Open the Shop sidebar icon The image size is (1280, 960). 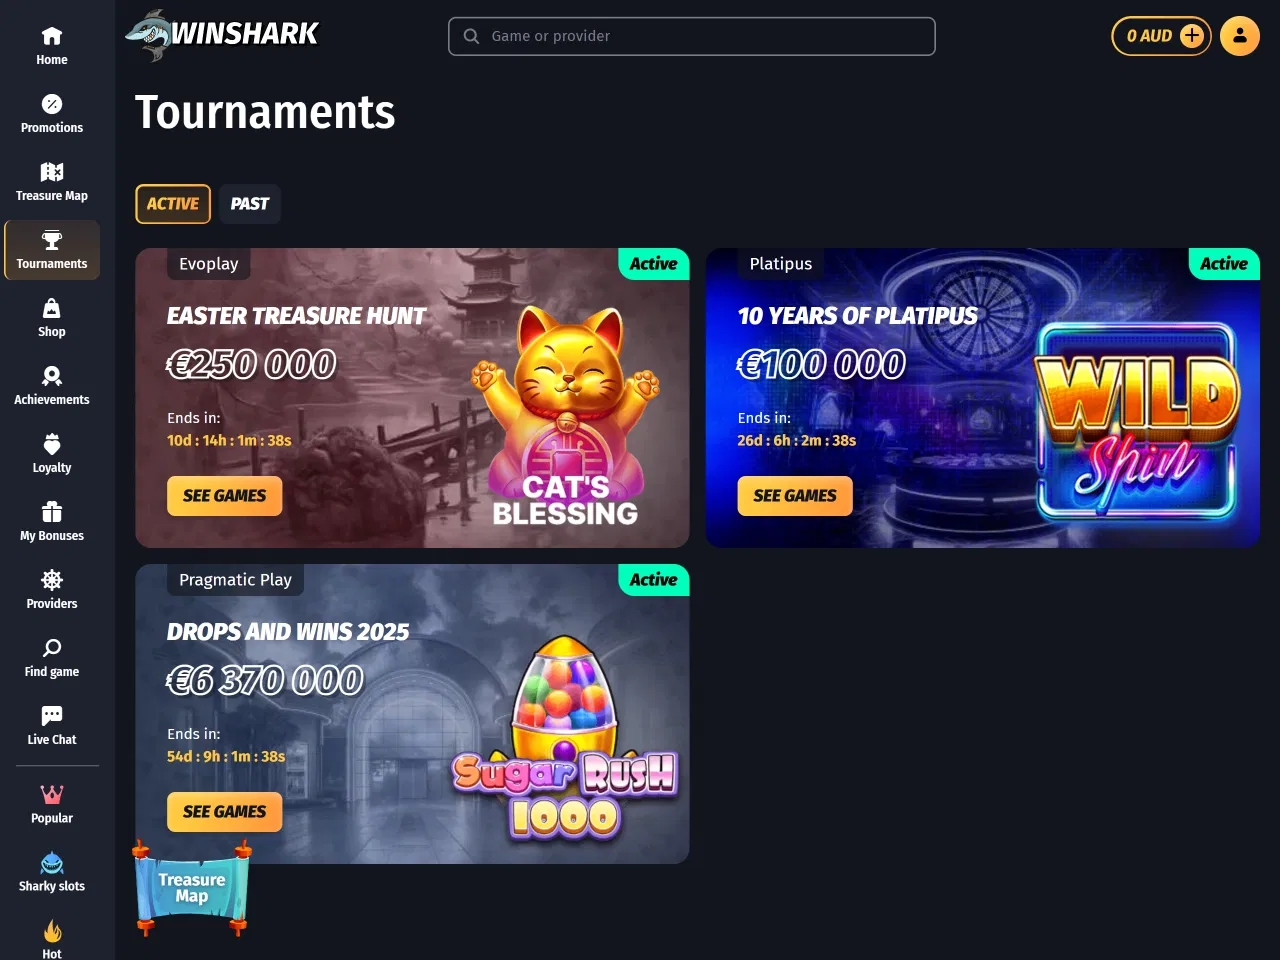coord(52,308)
